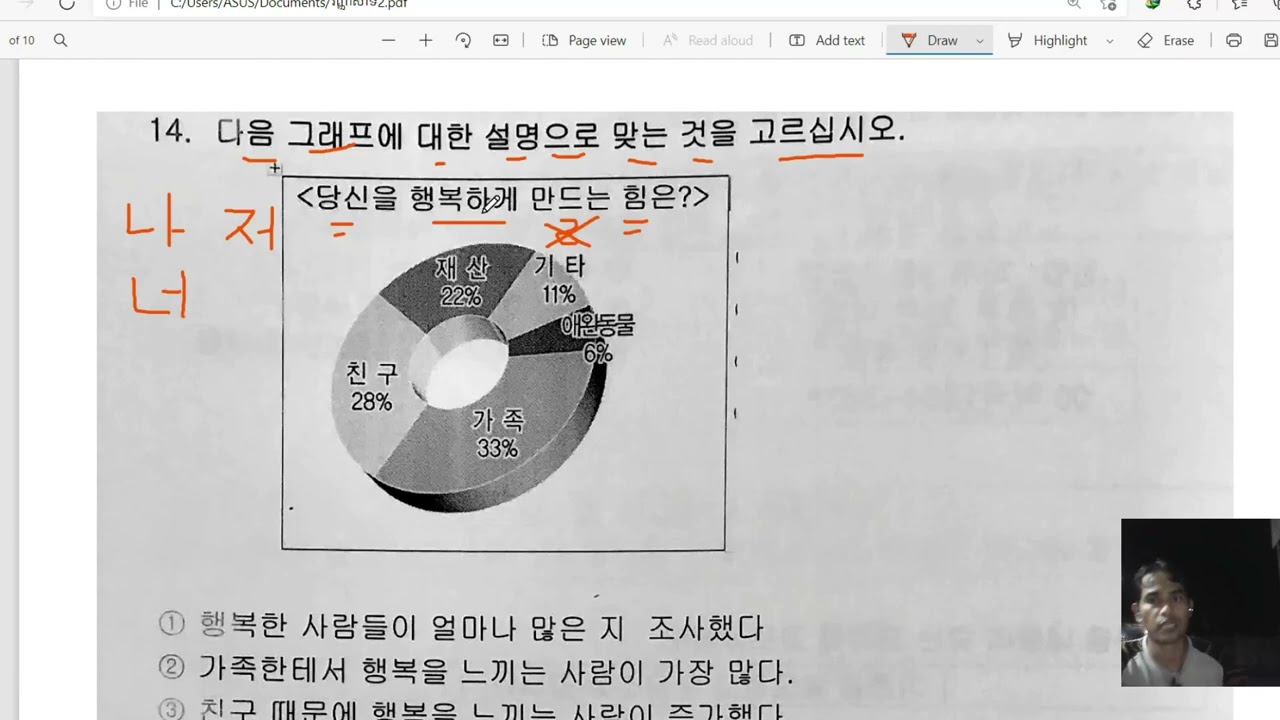Image resolution: width=1280 pixels, height=720 pixels.
Task: Zoom out with the minus button
Action: 389,40
